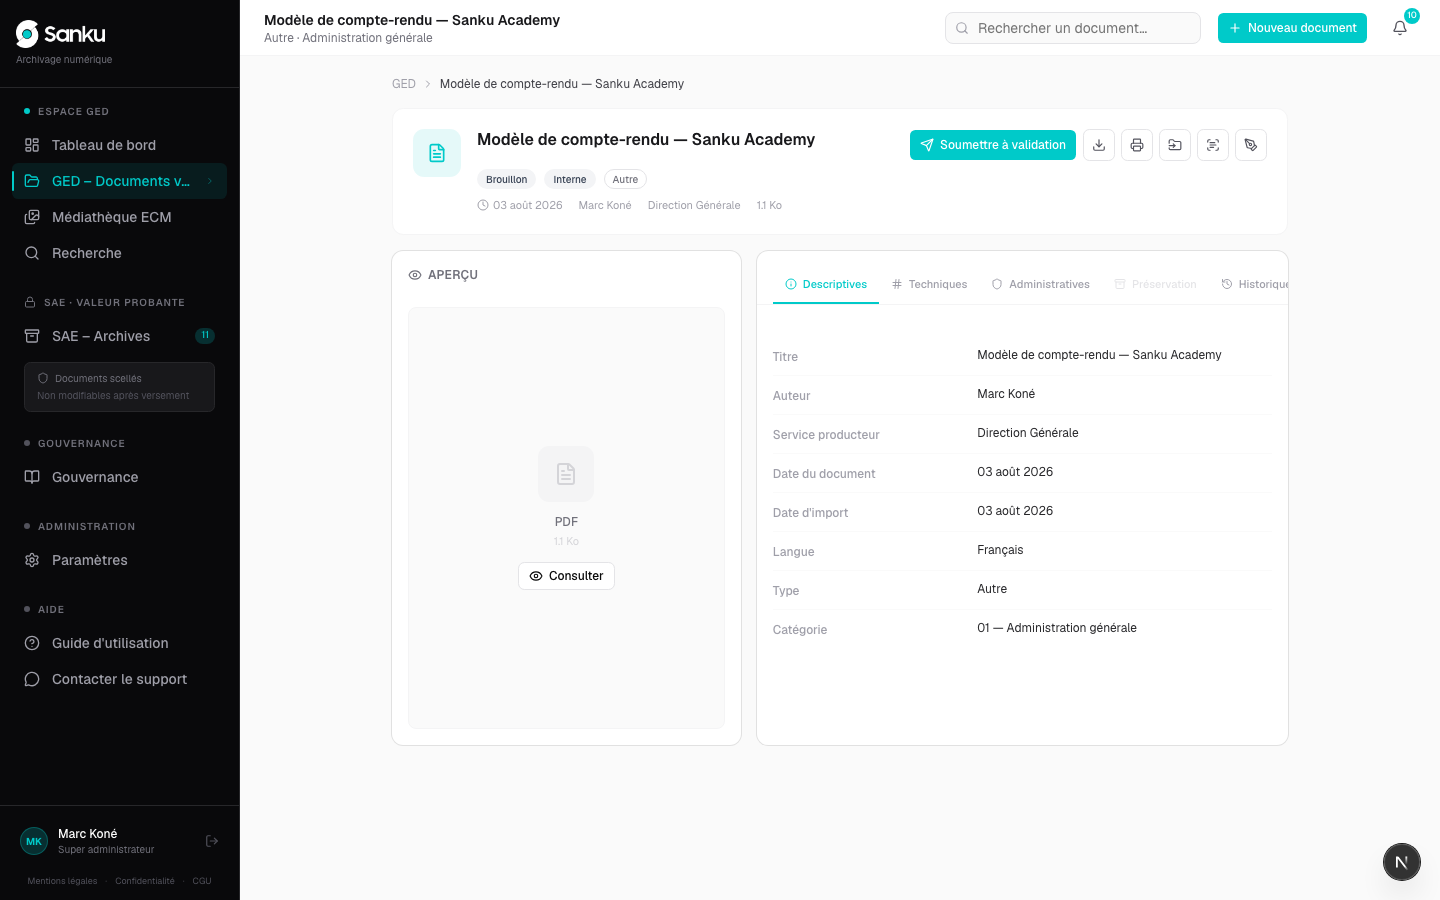Click Contacter le support
The image size is (1440, 900).
click(120, 679)
